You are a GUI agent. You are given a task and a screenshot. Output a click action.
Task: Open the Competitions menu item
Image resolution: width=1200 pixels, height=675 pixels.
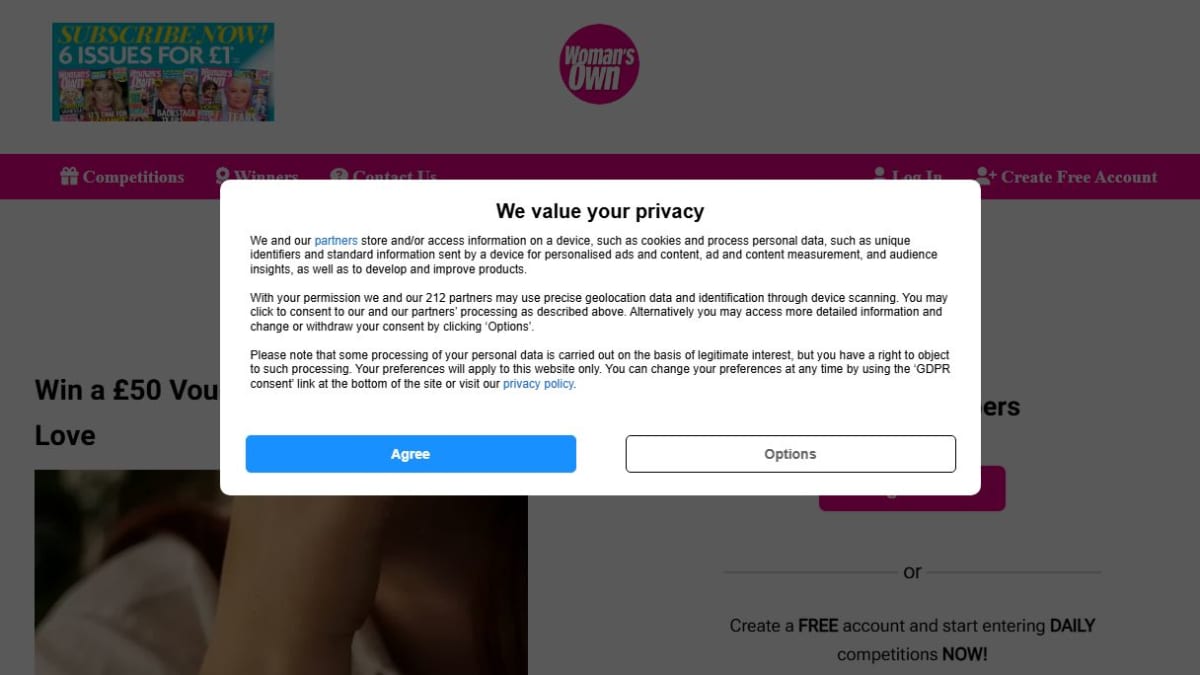coord(133,177)
